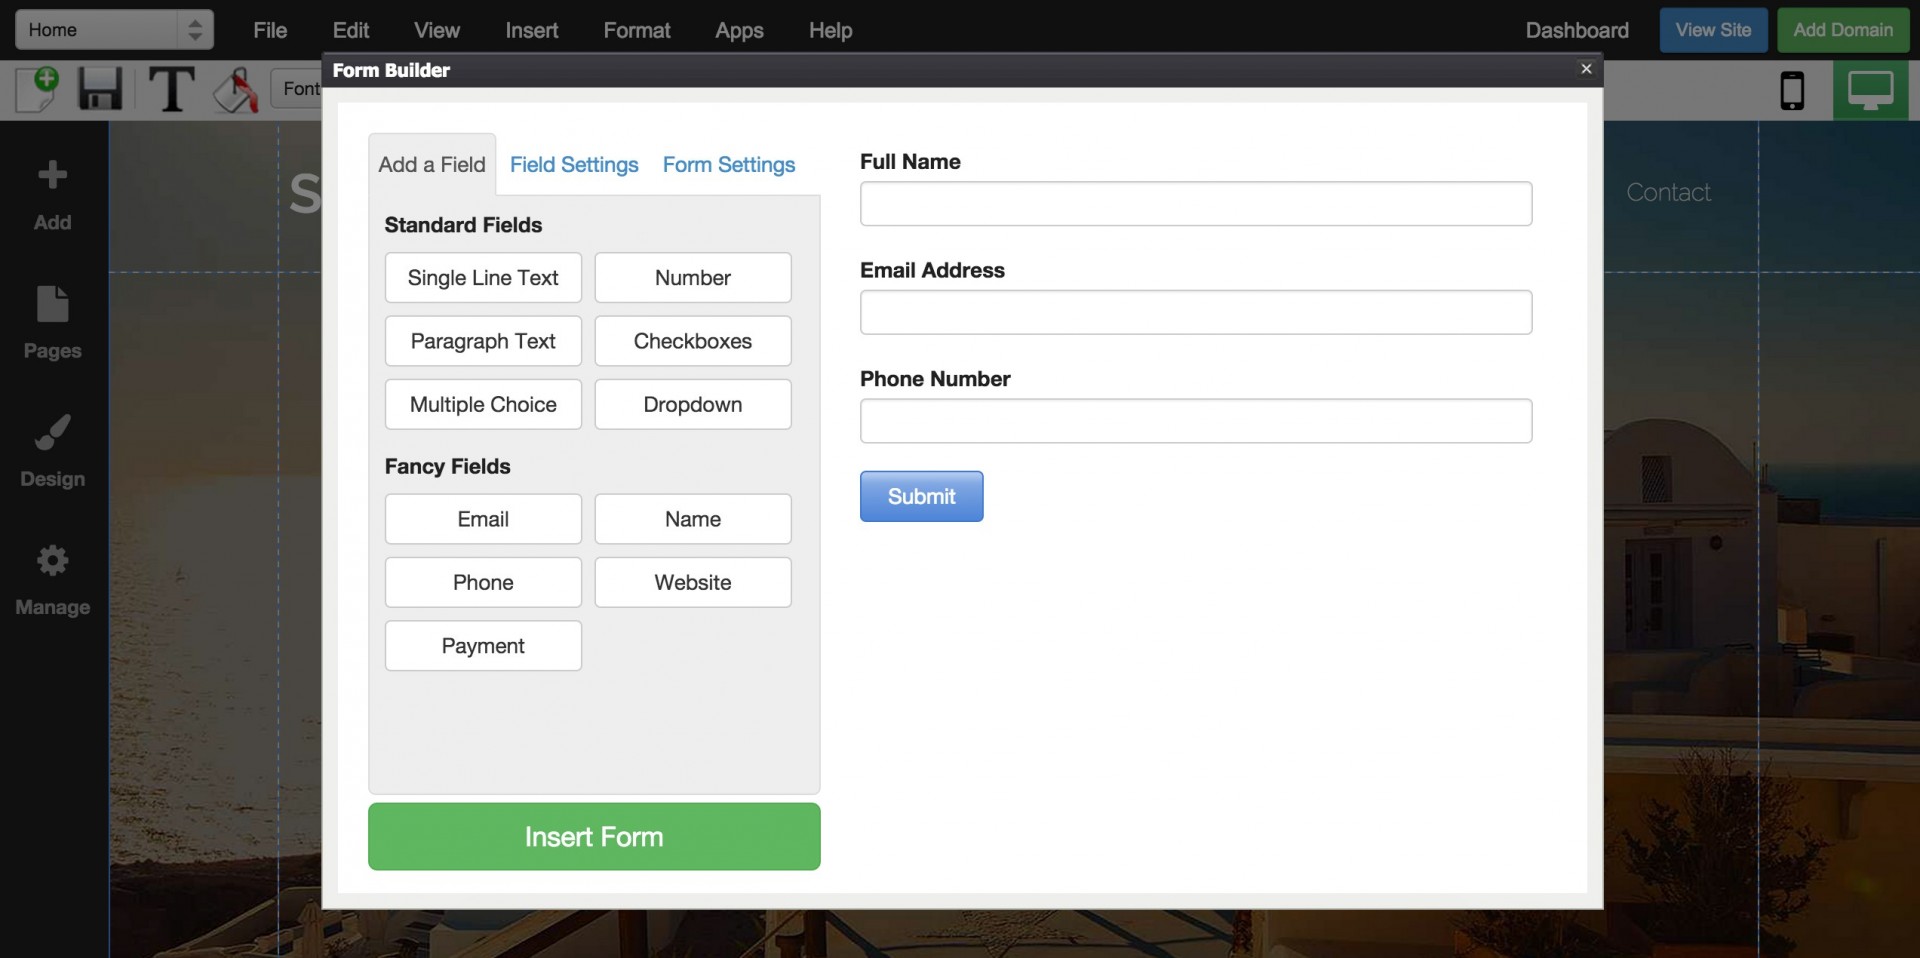Click the save (floppy disk) icon

(x=99, y=89)
